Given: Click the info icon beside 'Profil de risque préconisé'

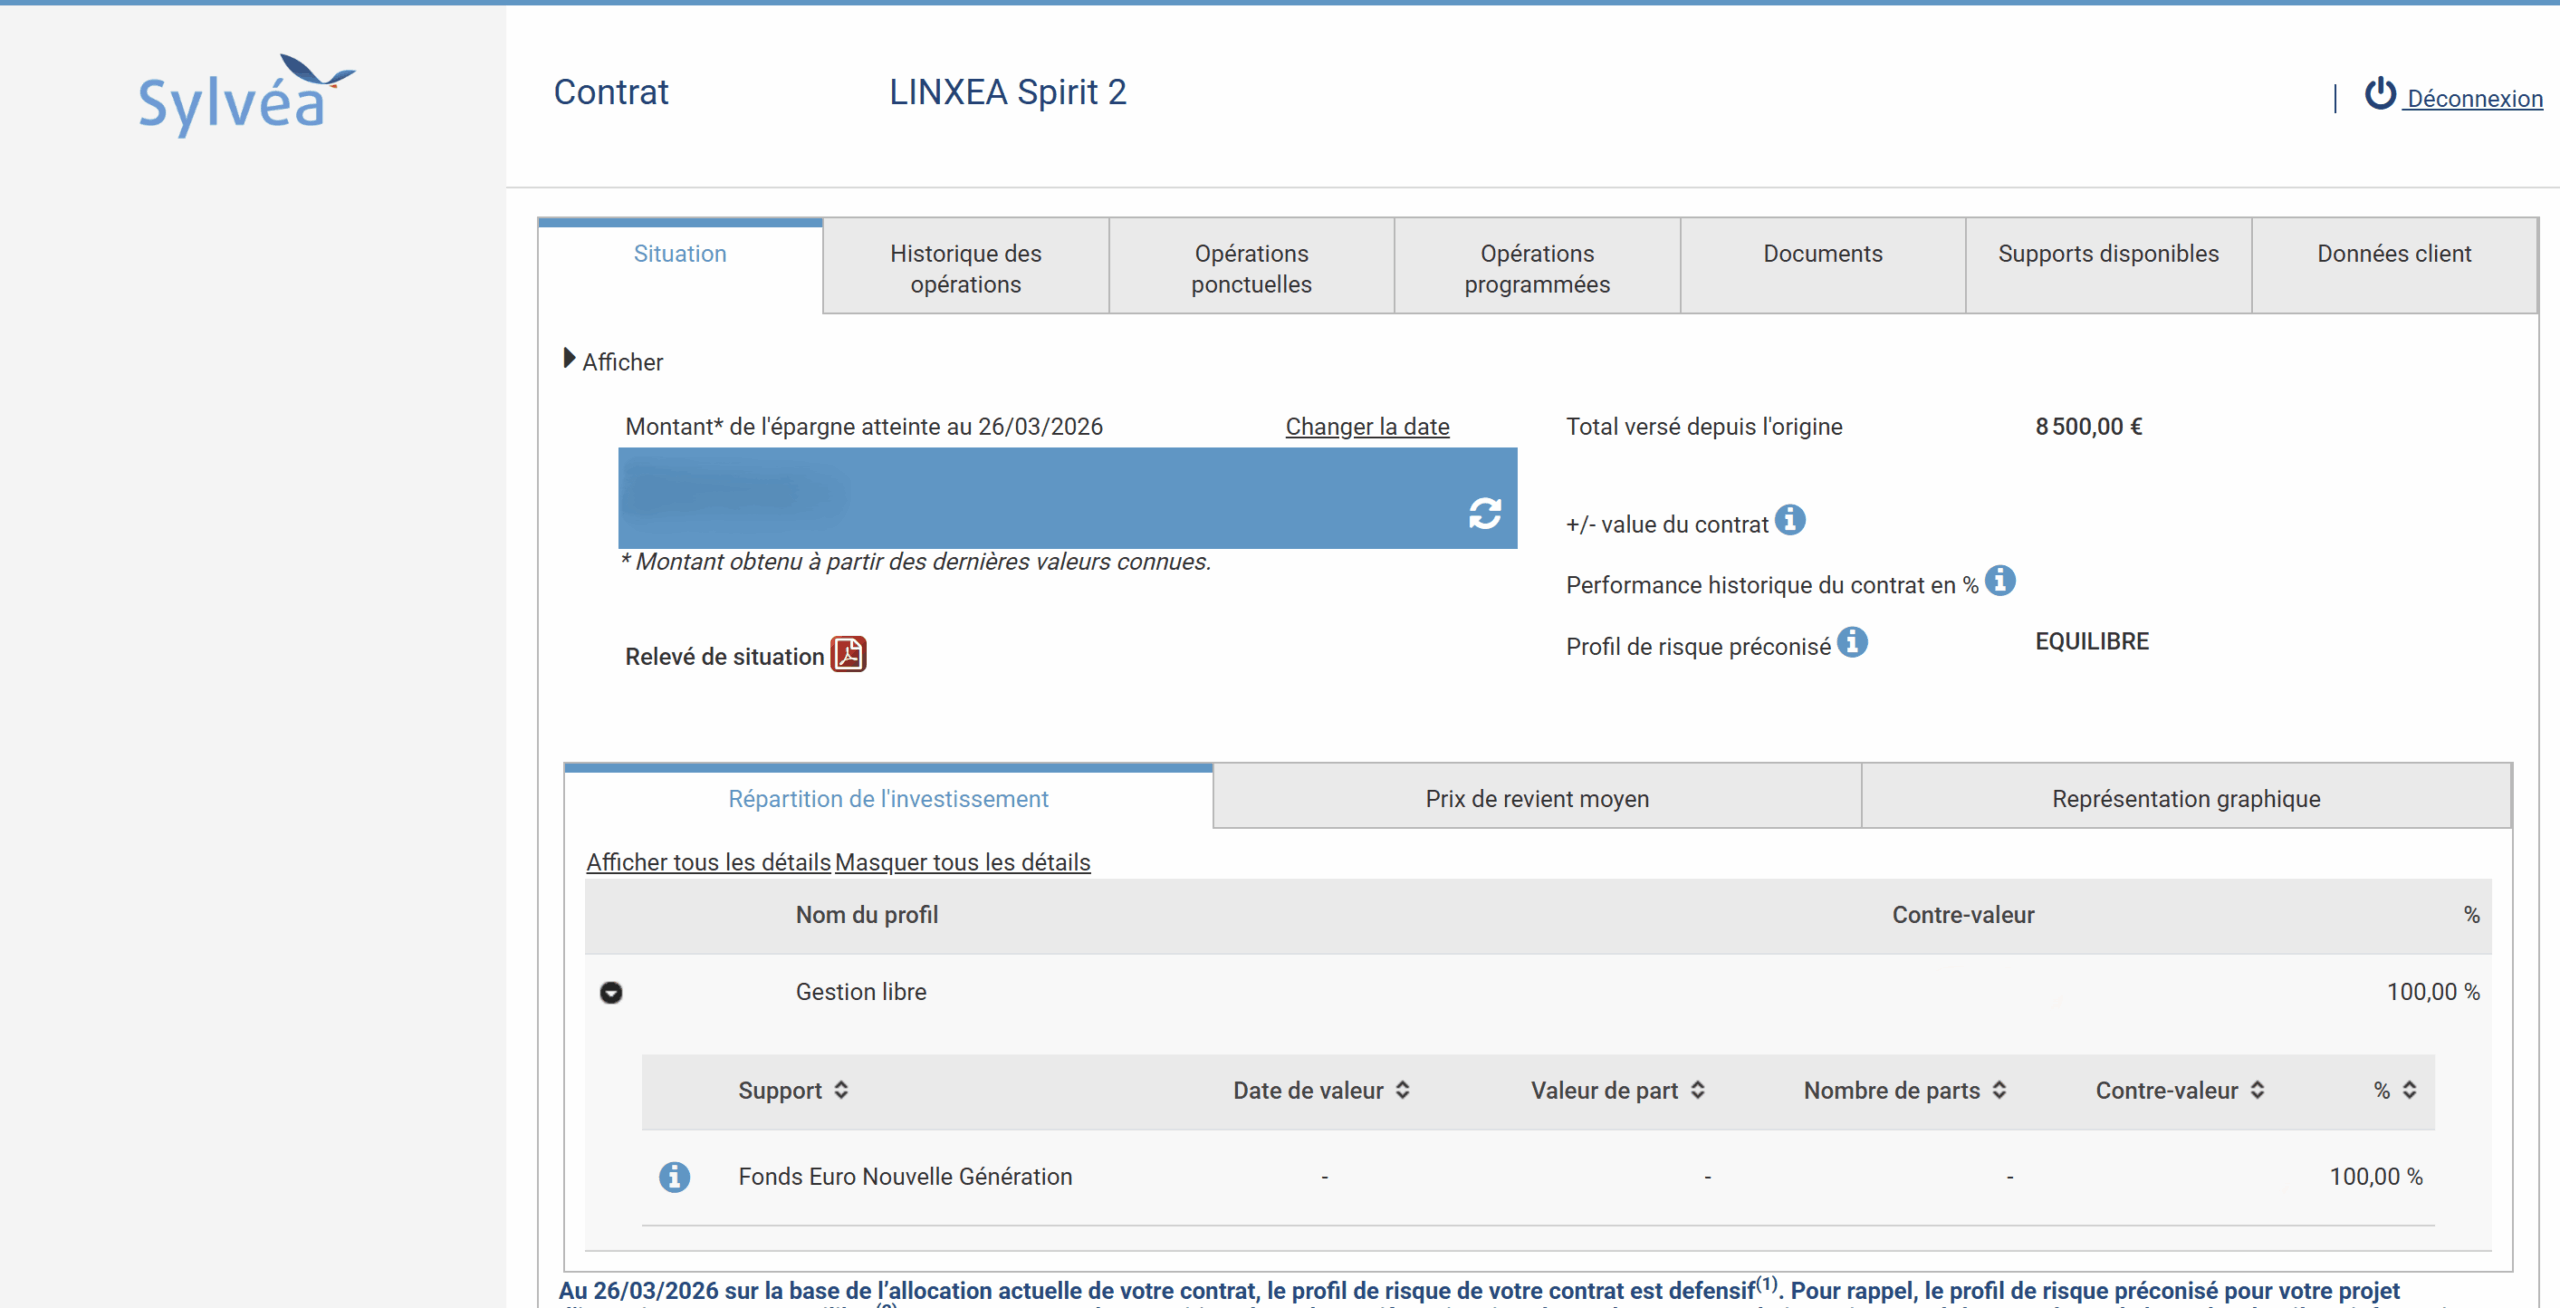Looking at the screenshot, I should [x=1854, y=643].
